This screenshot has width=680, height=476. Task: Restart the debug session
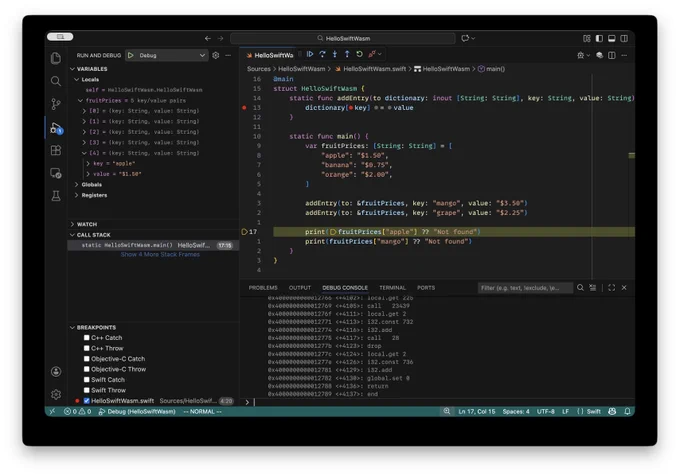359,54
